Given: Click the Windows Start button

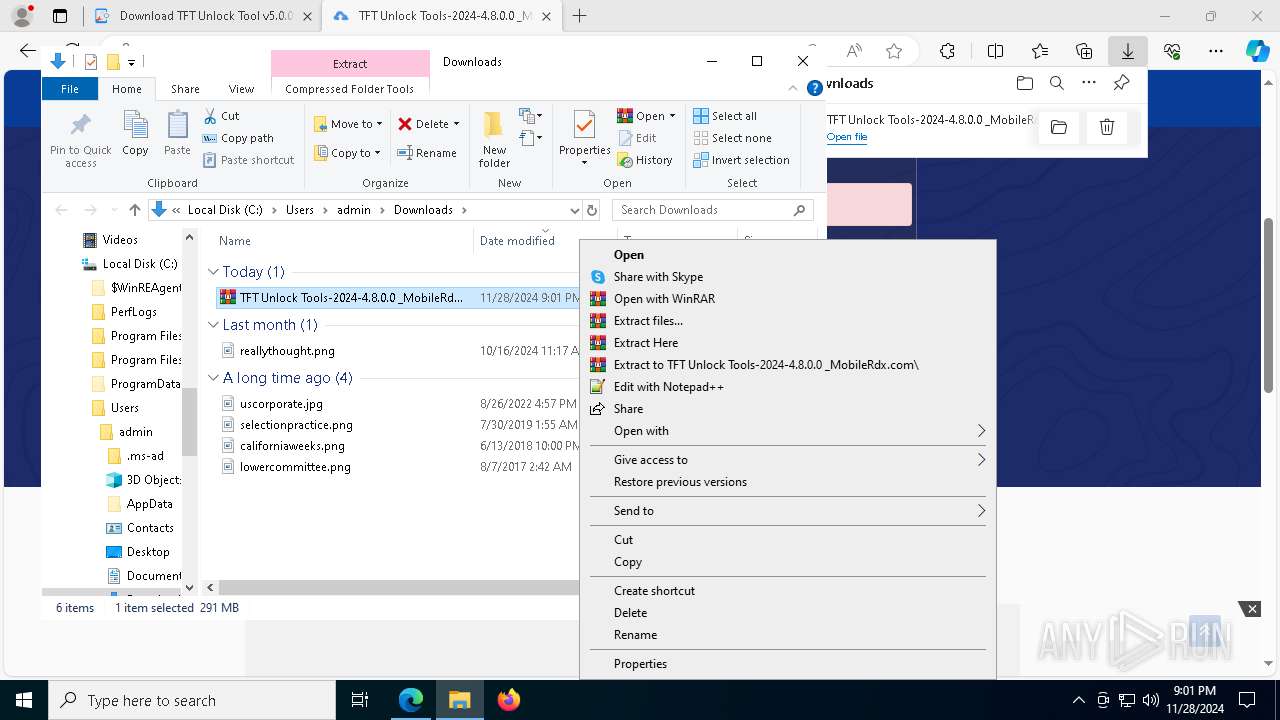Looking at the screenshot, I should click(x=24, y=700).
